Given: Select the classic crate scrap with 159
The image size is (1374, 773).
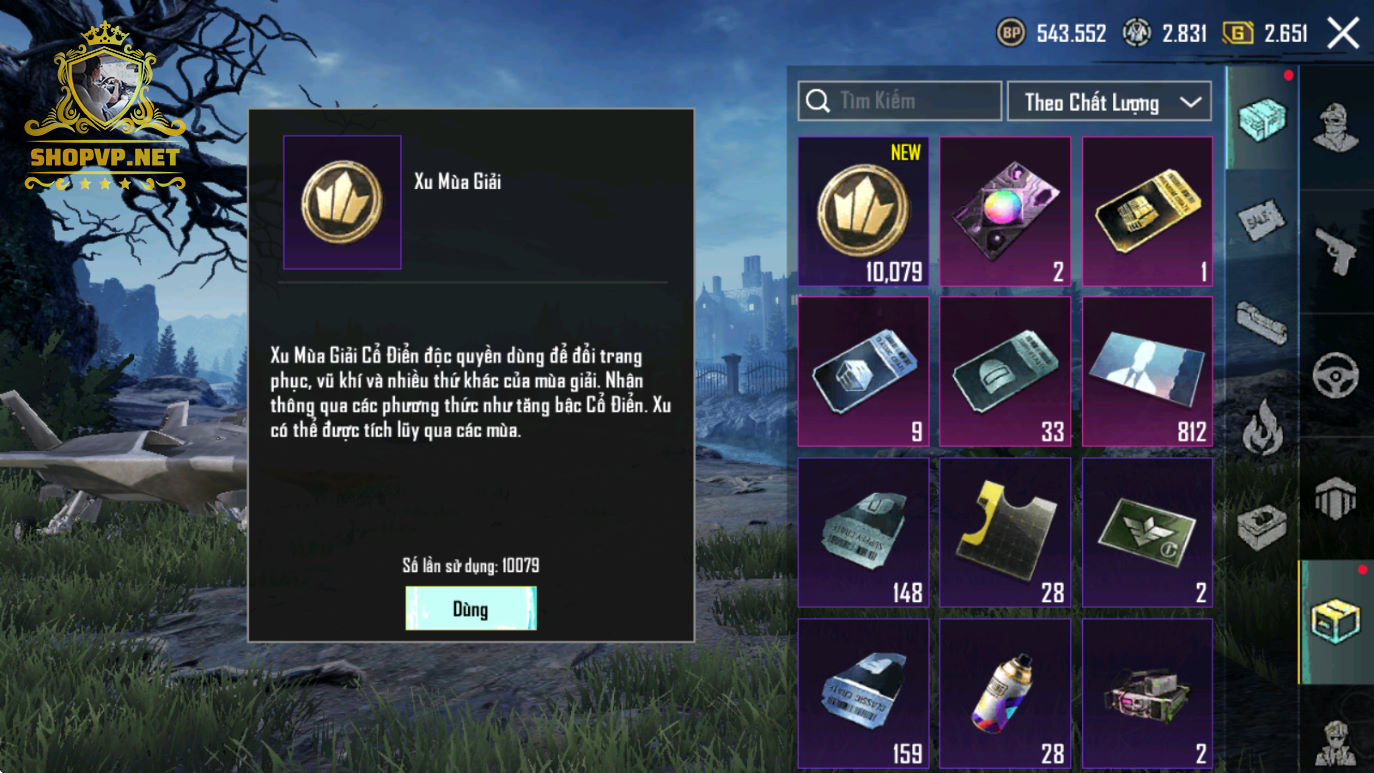Looking at the screenshot, I should [863, 694].
